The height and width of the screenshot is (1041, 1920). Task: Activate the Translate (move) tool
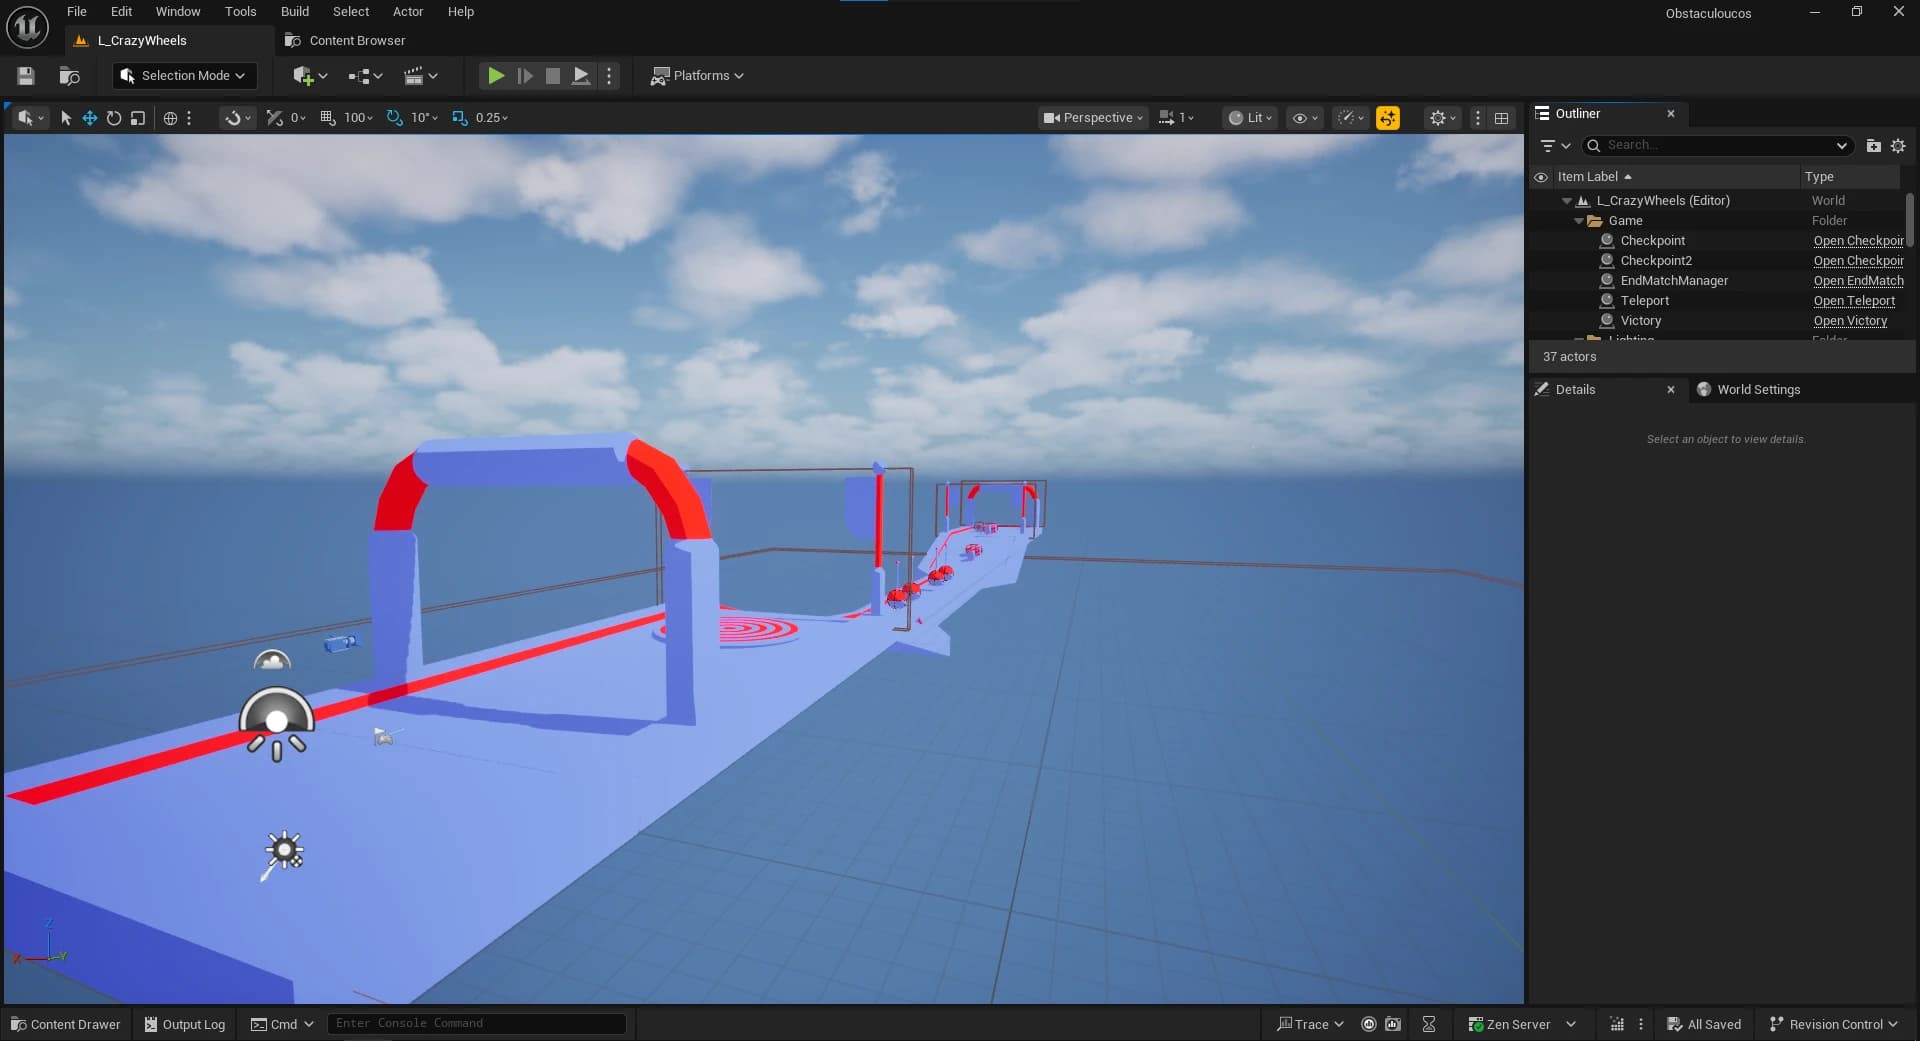[90, 118]
